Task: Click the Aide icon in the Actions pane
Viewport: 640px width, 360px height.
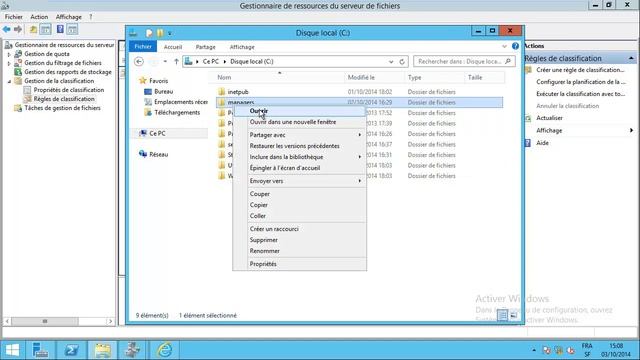Action: 528,143
